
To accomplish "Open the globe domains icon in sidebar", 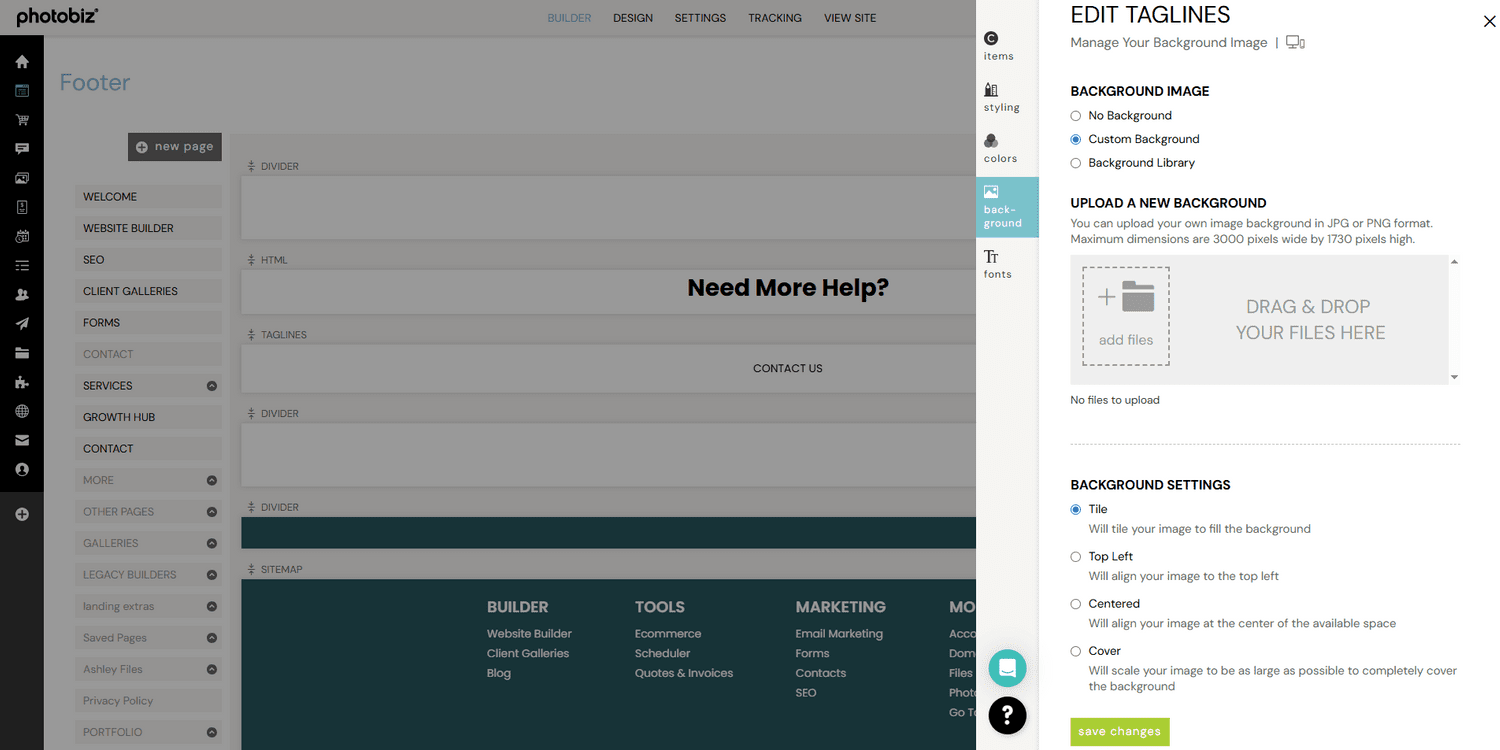I will click(22, 411).
